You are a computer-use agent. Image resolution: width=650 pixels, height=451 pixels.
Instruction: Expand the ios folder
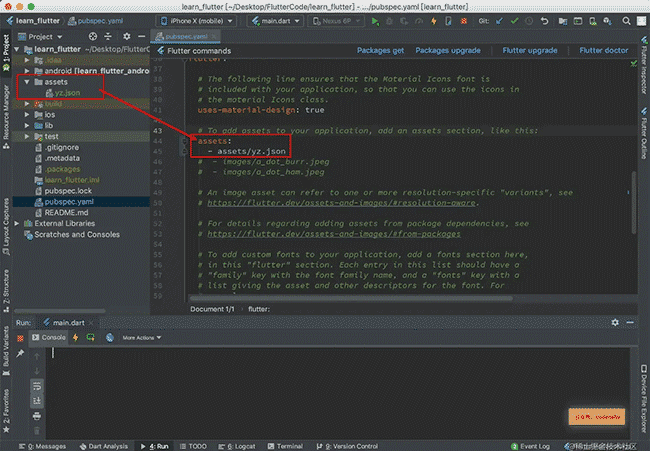click(x=27, y=114)
